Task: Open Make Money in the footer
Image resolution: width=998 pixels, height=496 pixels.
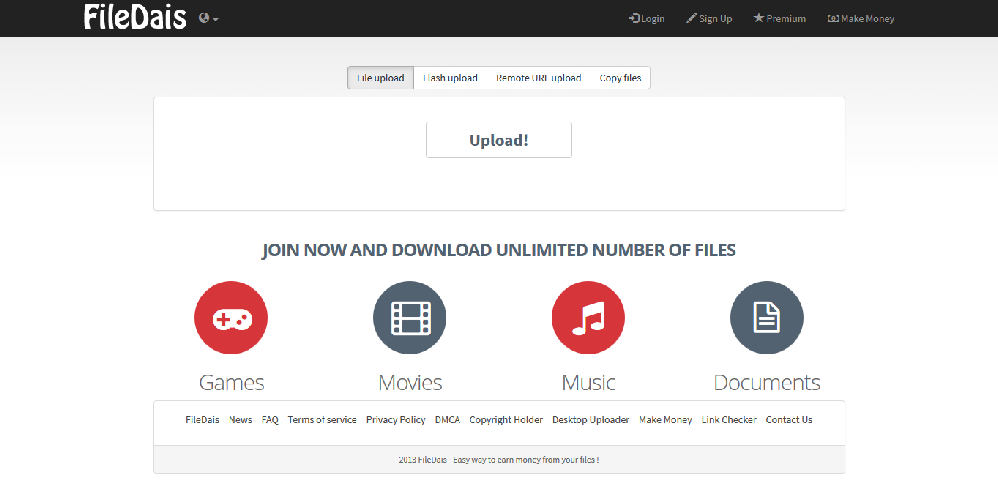Action: (x=666, y=420)
